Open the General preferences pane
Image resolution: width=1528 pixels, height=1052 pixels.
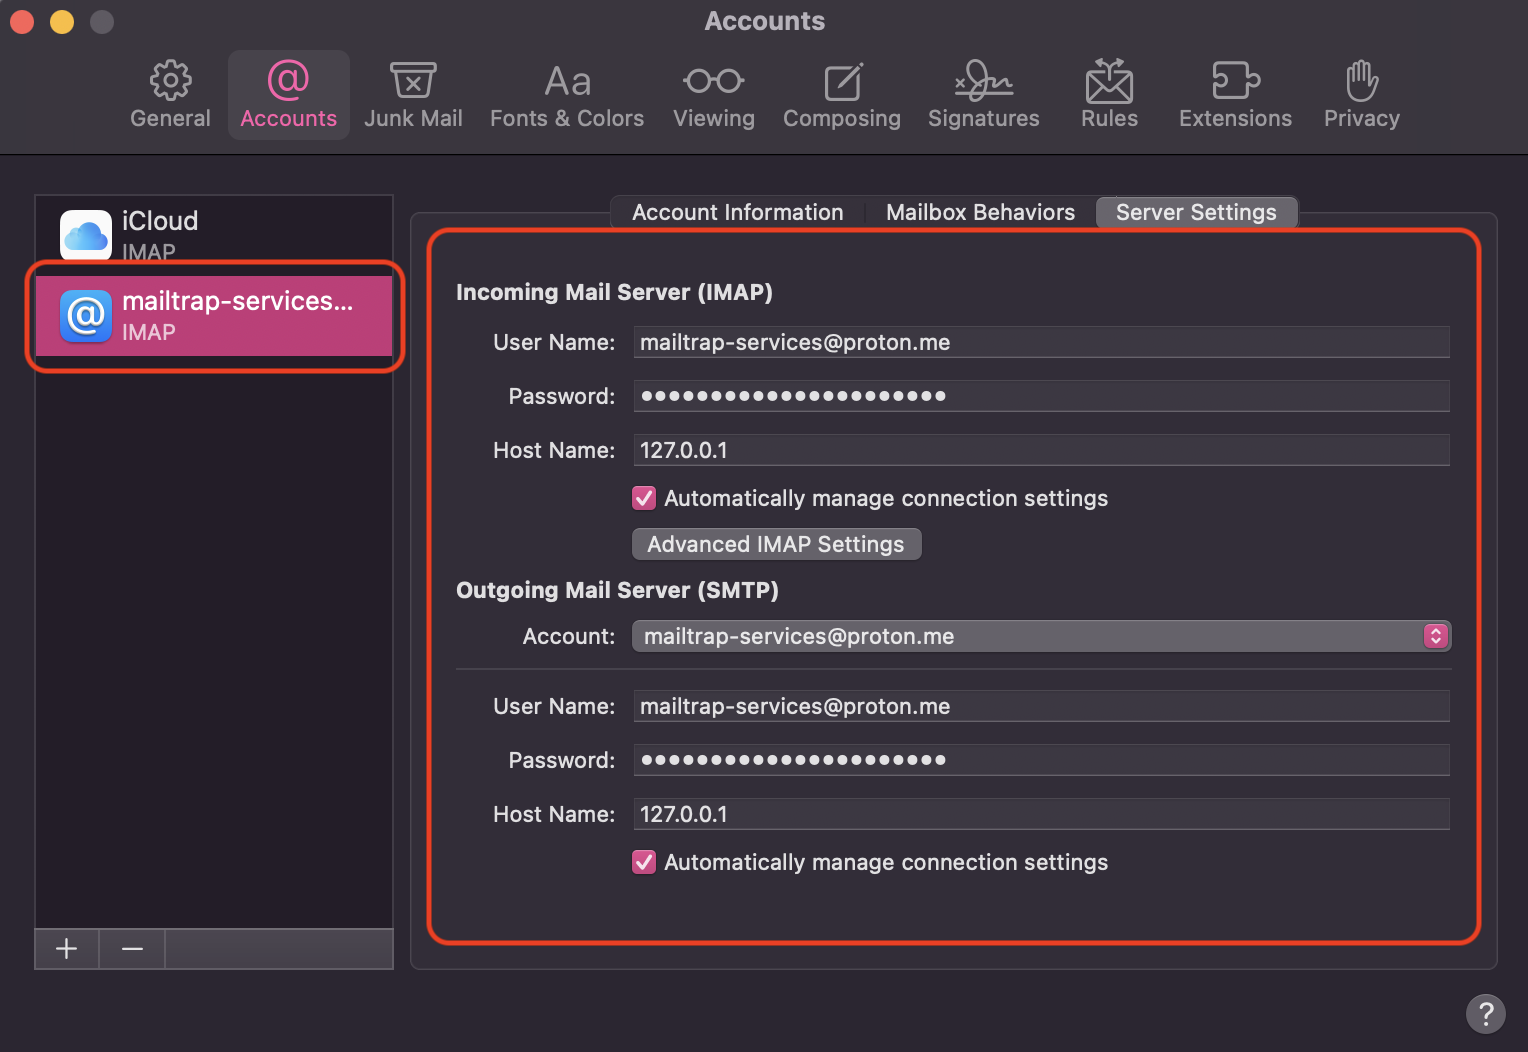170,95
